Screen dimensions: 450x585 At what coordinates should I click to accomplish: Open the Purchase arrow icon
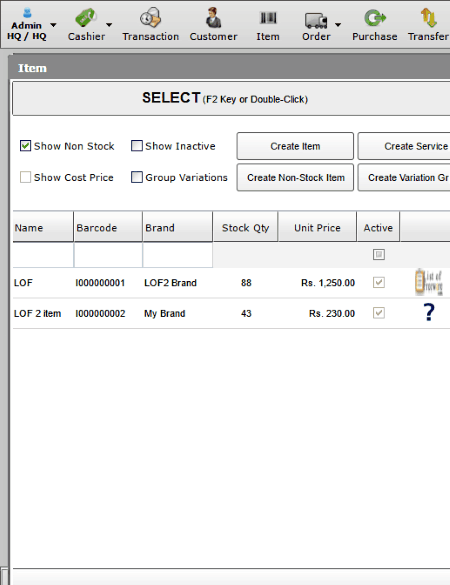tap(375, 18)
